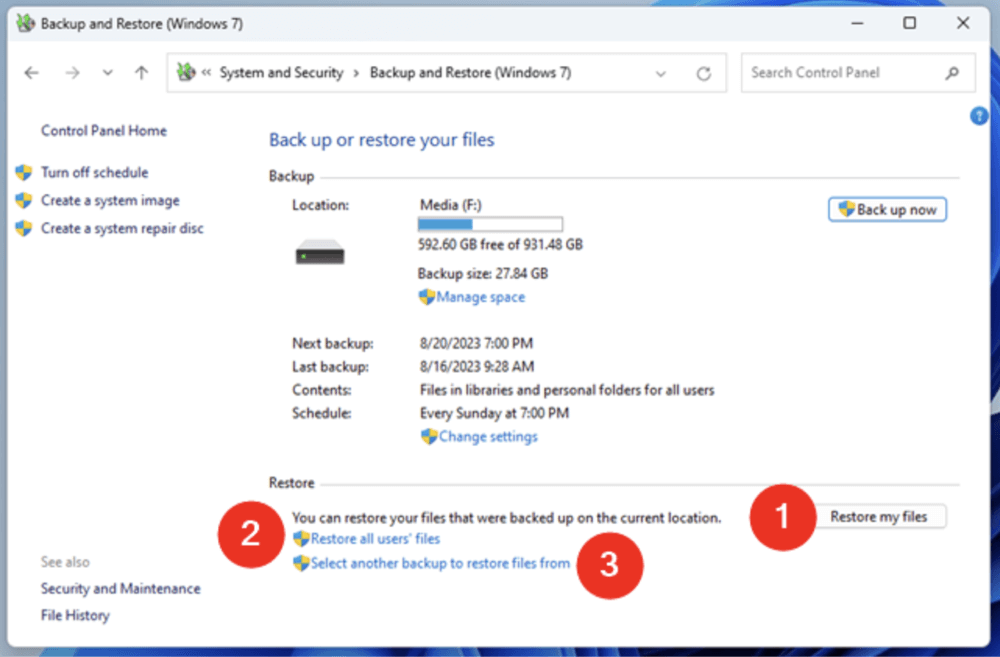
Task: Navigate up one level with the up arrow
Action: (141, 72)
